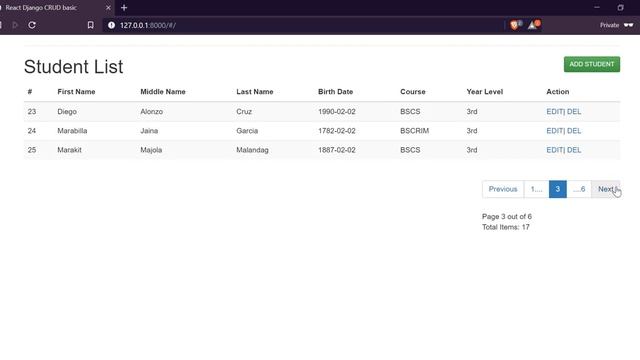Click the Birth Date column header

click(x=336, y=92)
